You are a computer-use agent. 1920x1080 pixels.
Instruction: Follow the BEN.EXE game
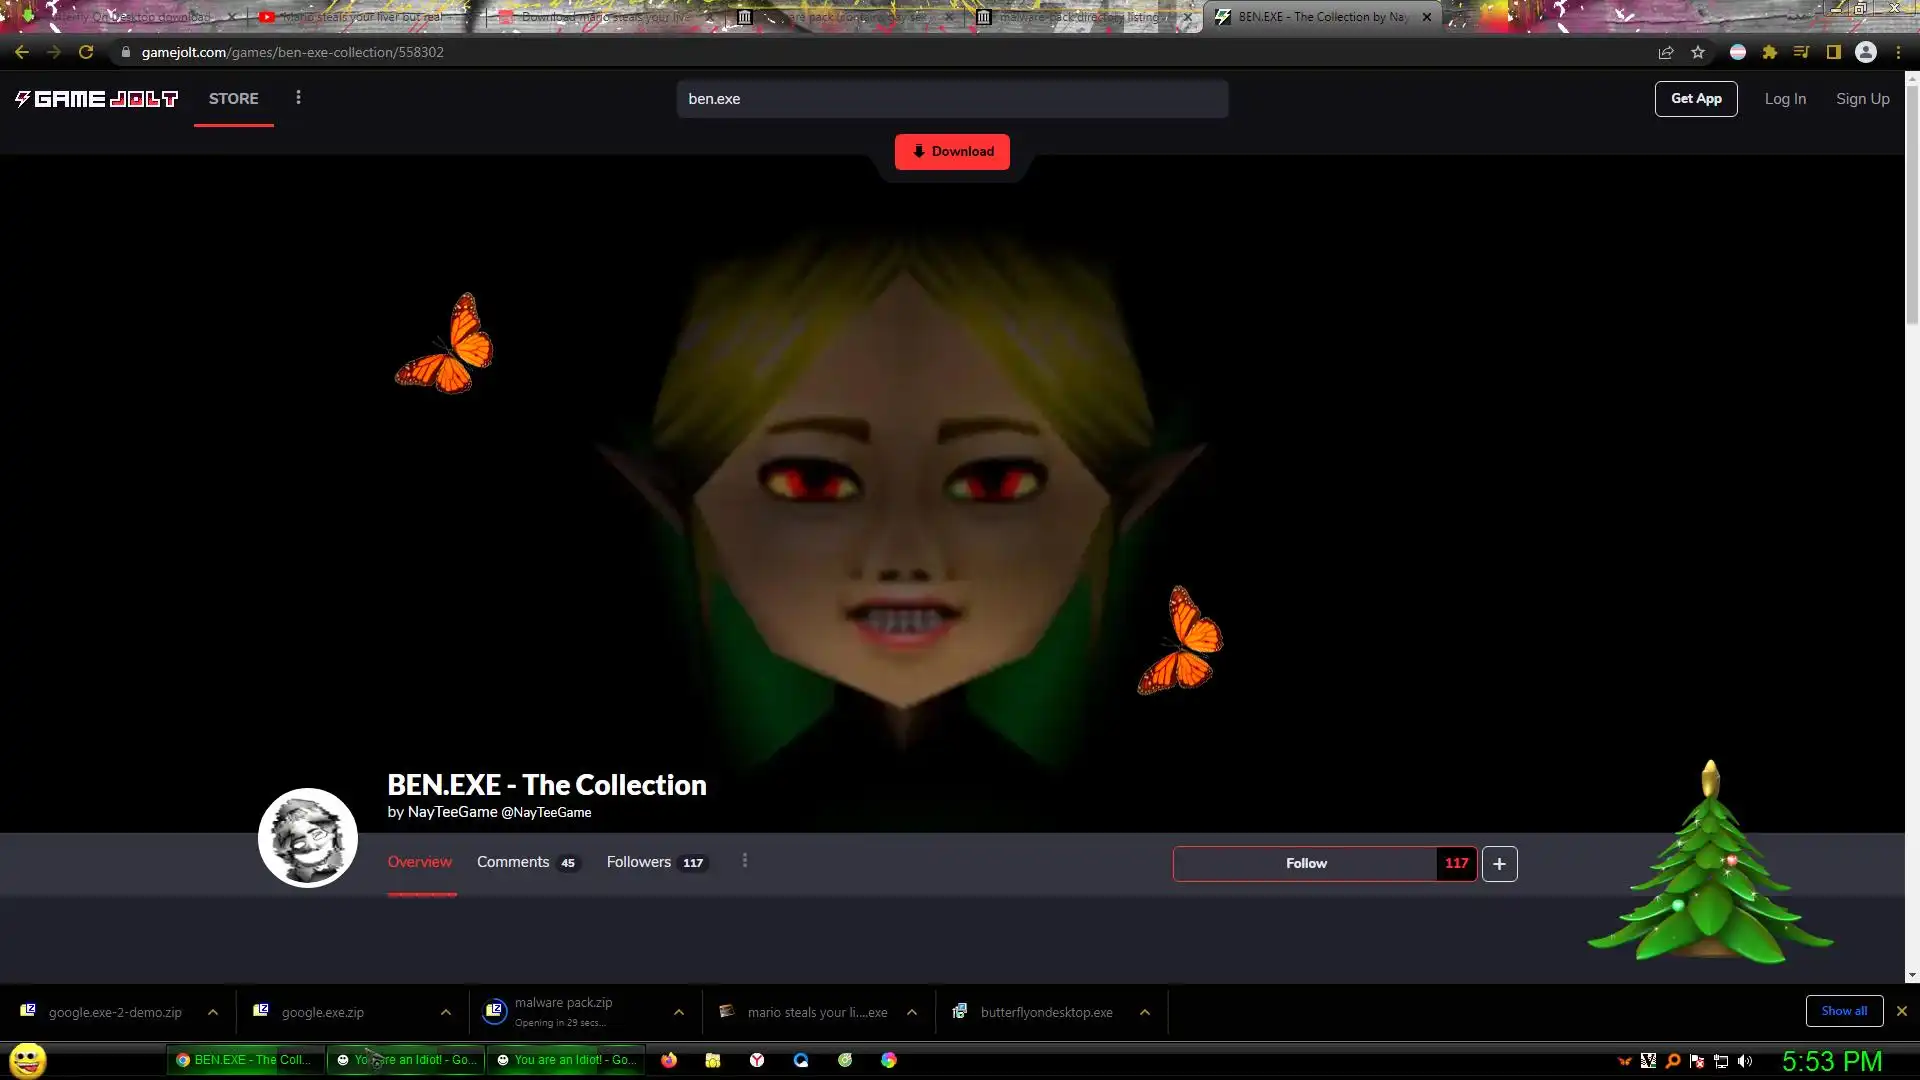click(1305, 864)
